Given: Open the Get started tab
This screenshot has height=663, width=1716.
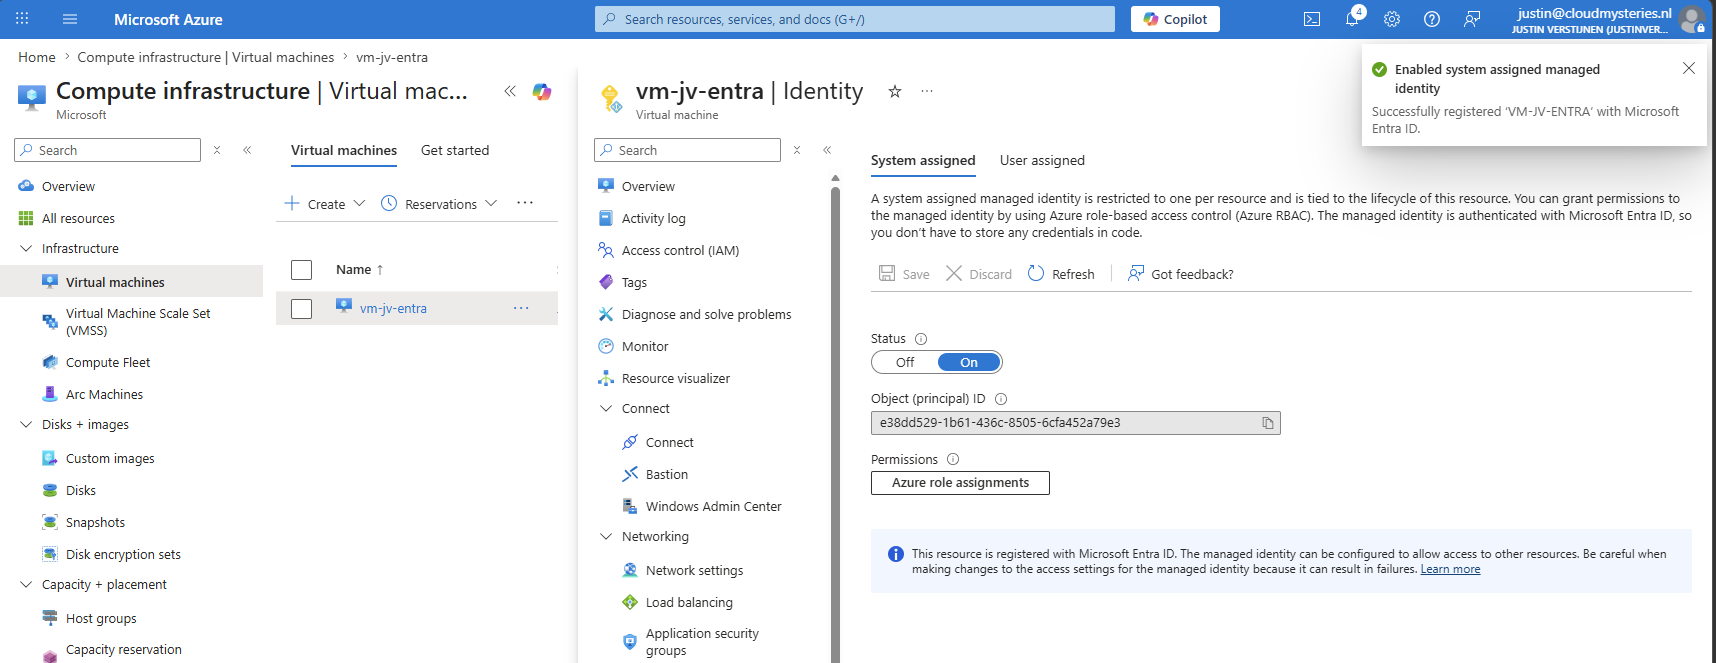Looking at the screenshot, I should [455, 150].
